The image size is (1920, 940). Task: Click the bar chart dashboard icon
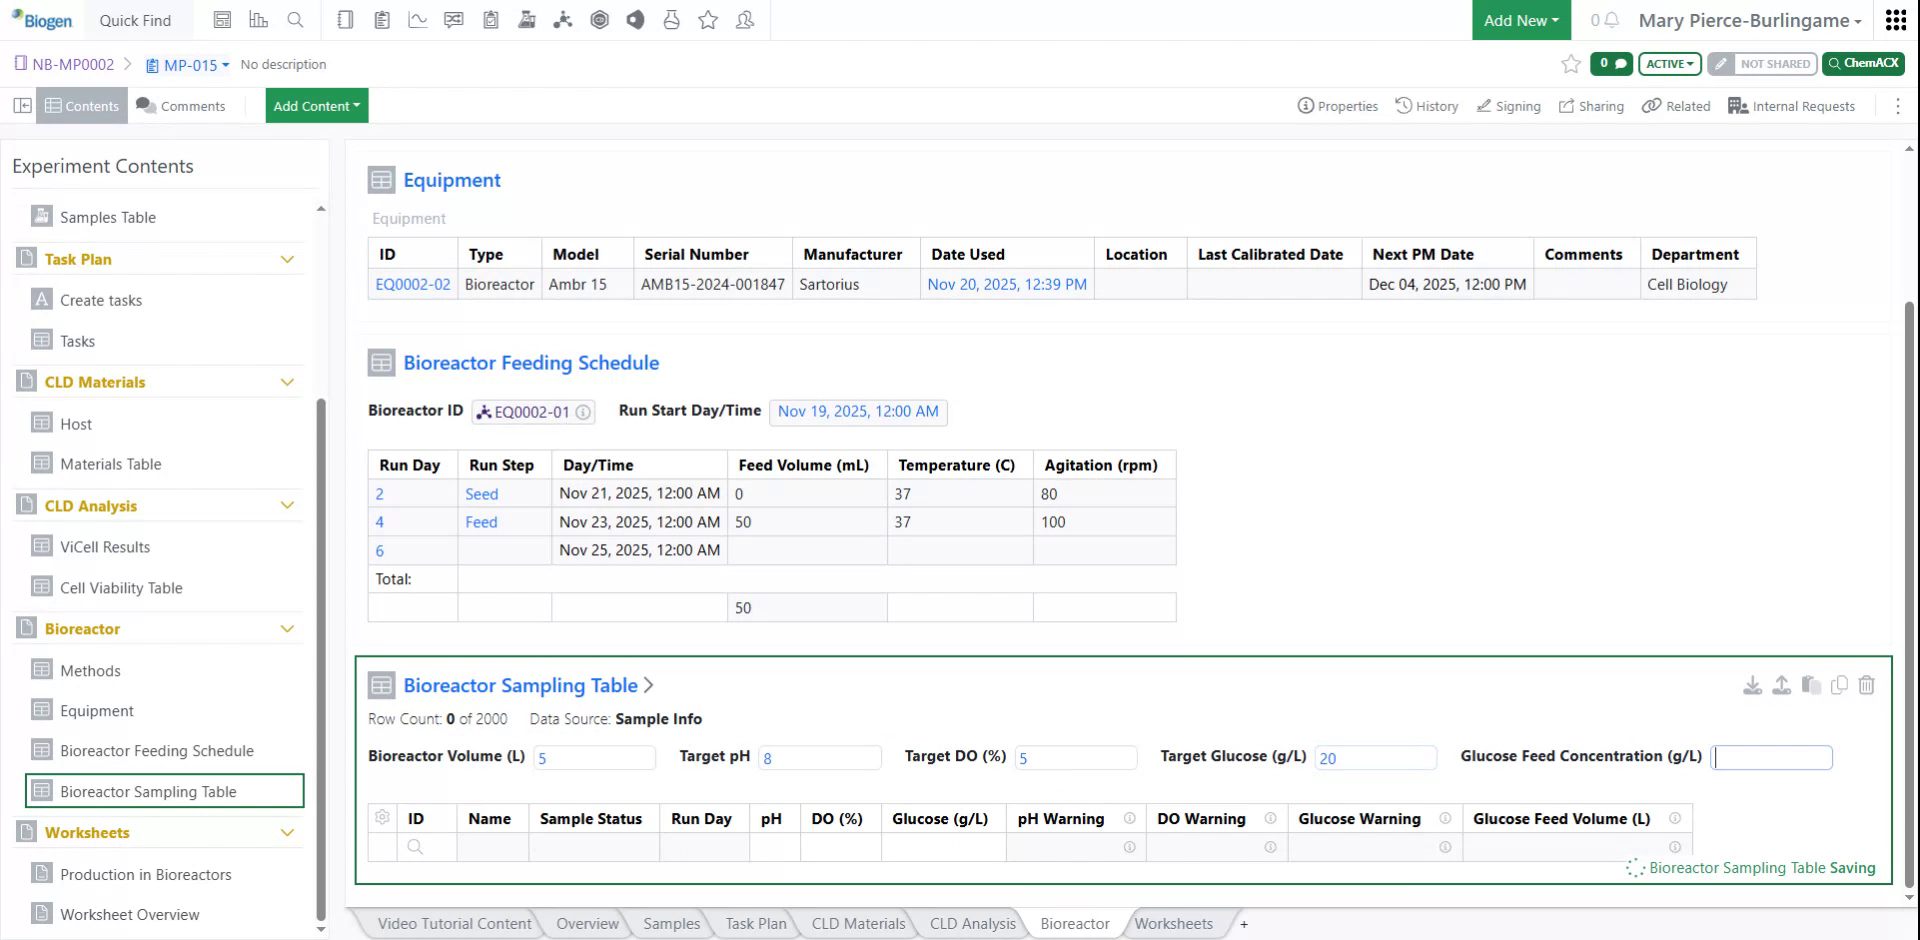coord(259,20)
